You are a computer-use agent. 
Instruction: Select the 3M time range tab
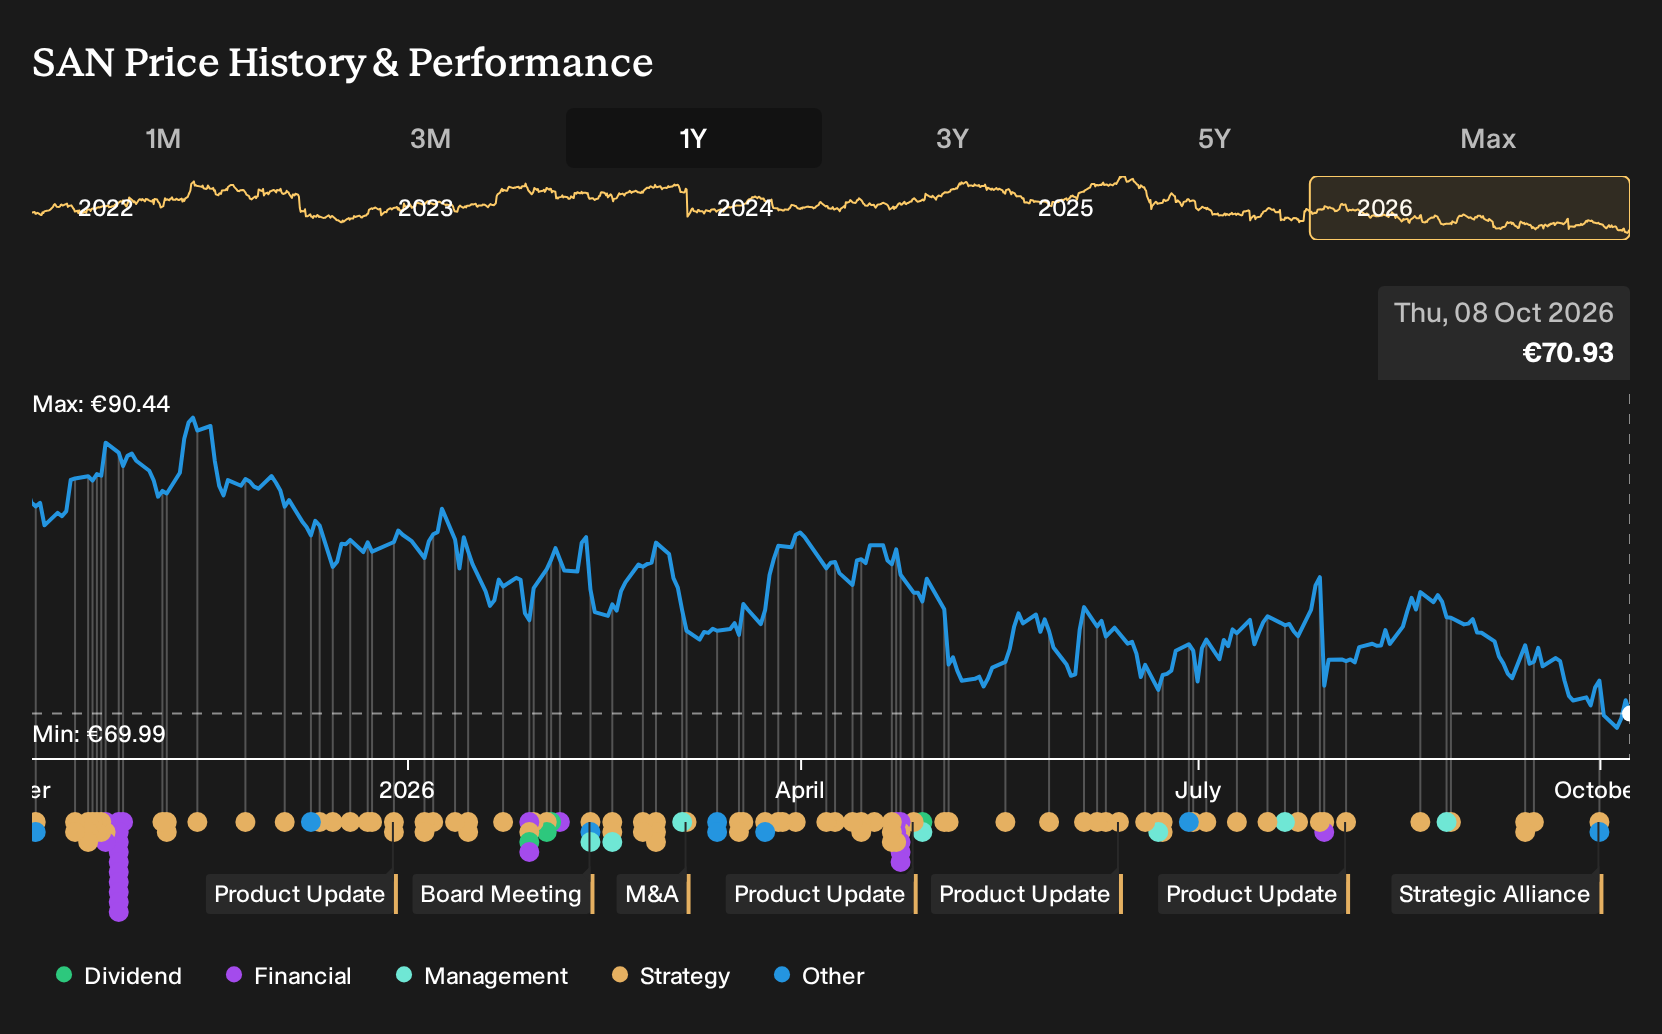tap(430, 139)
